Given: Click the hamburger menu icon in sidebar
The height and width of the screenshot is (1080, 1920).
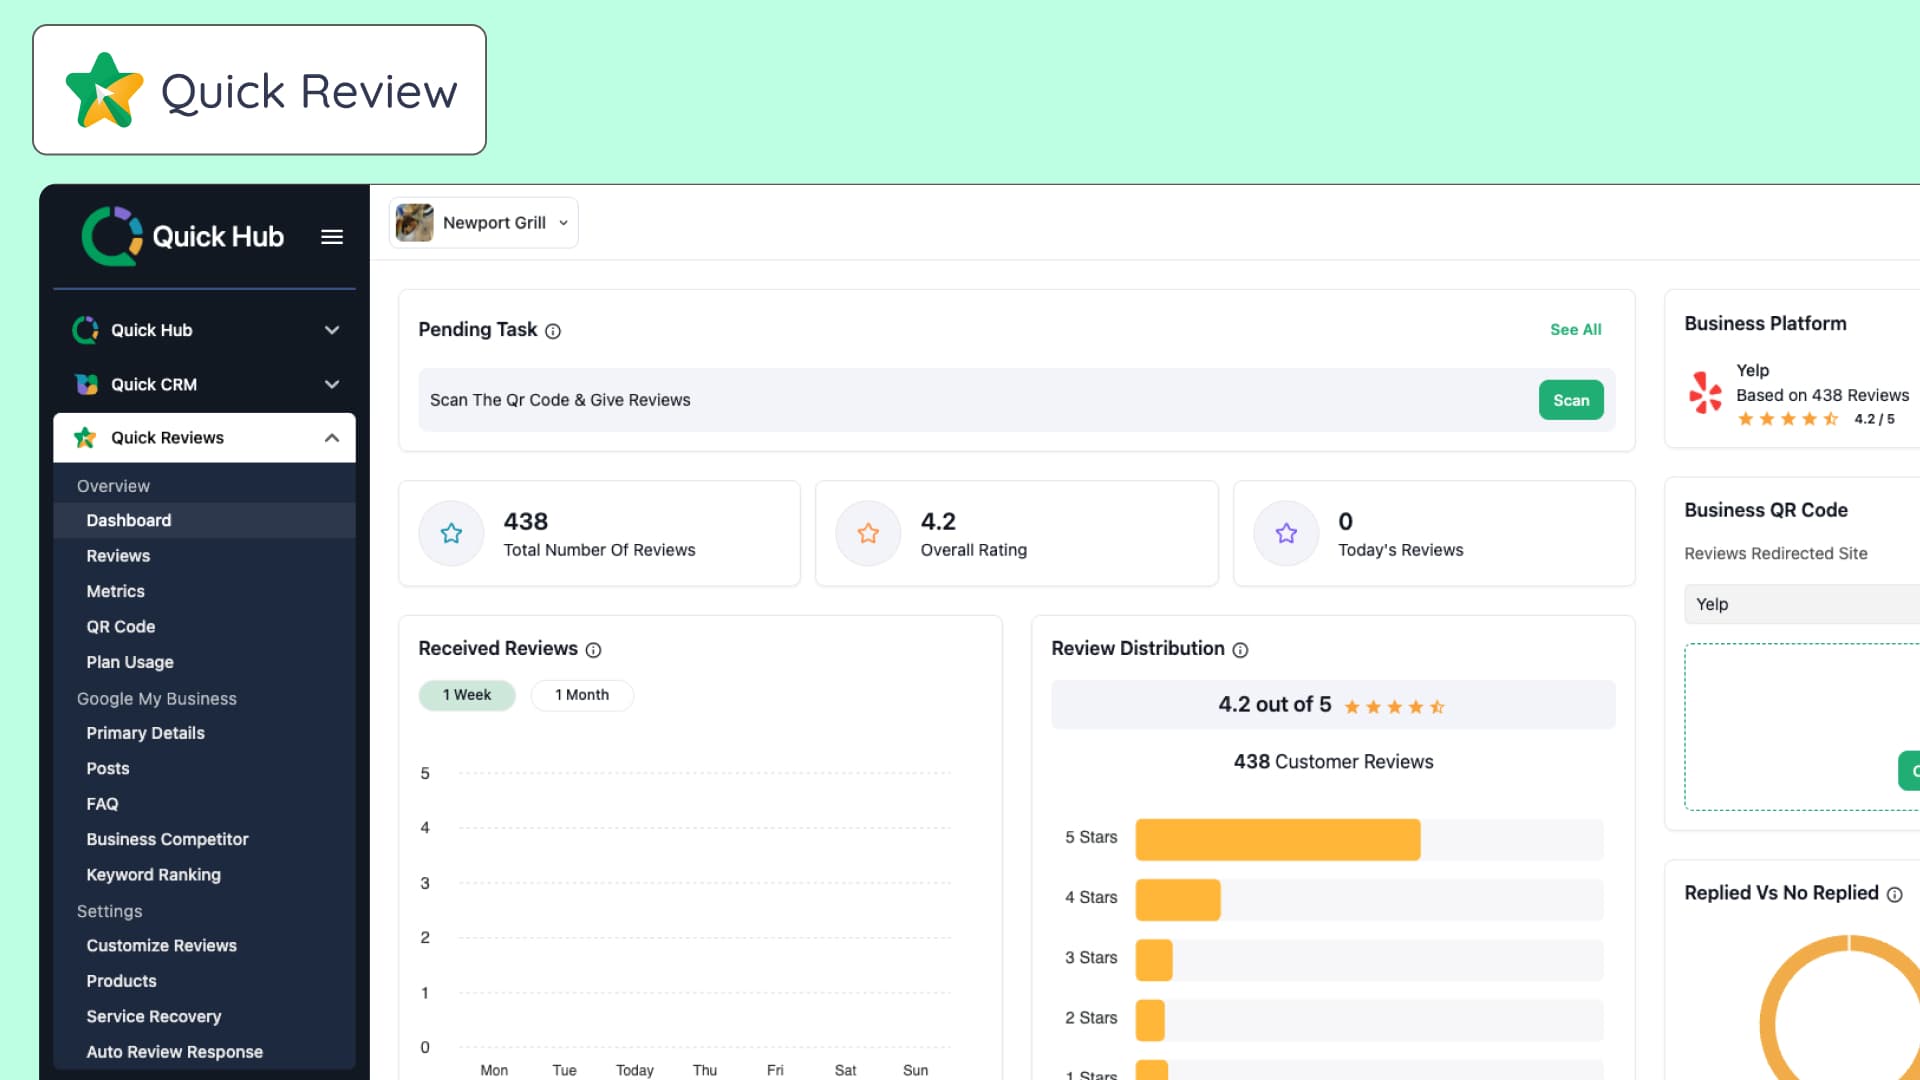Looking at the screenshot, I should tap(331, 236).
